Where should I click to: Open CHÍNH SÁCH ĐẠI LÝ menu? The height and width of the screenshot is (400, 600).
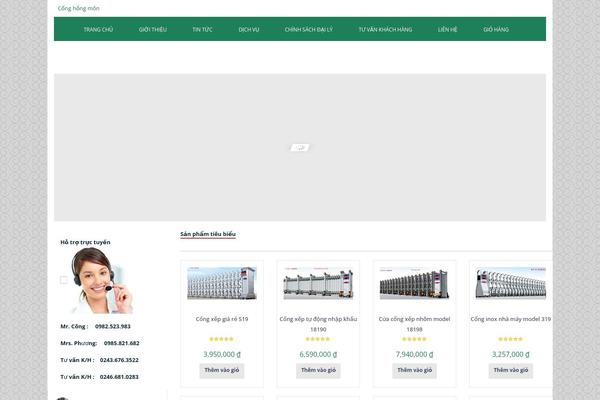[x=309, y=29]
